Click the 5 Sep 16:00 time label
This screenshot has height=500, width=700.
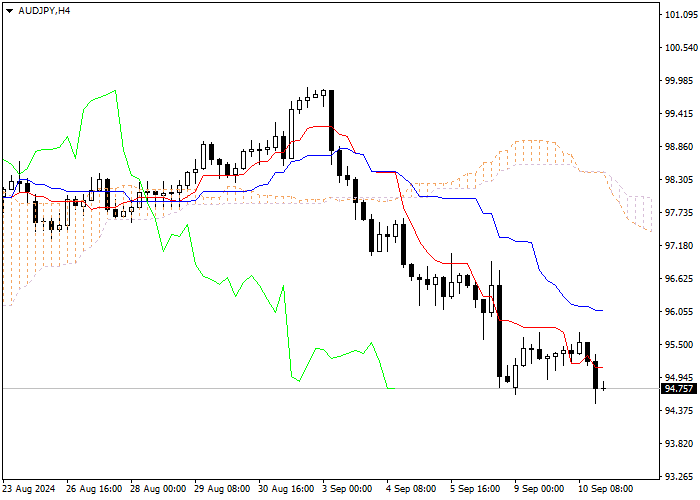(x=476, y=489)
